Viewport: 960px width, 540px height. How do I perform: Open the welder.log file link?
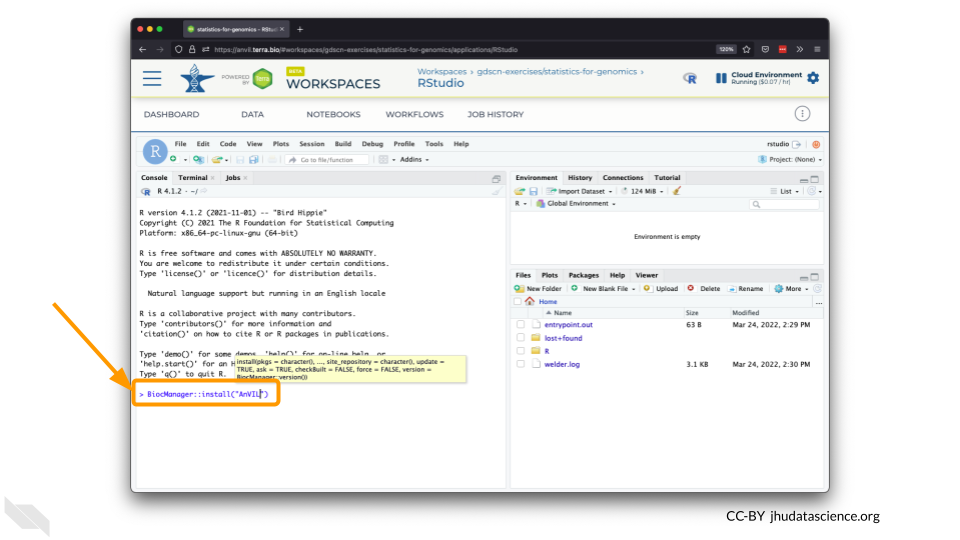coord(562,364)
